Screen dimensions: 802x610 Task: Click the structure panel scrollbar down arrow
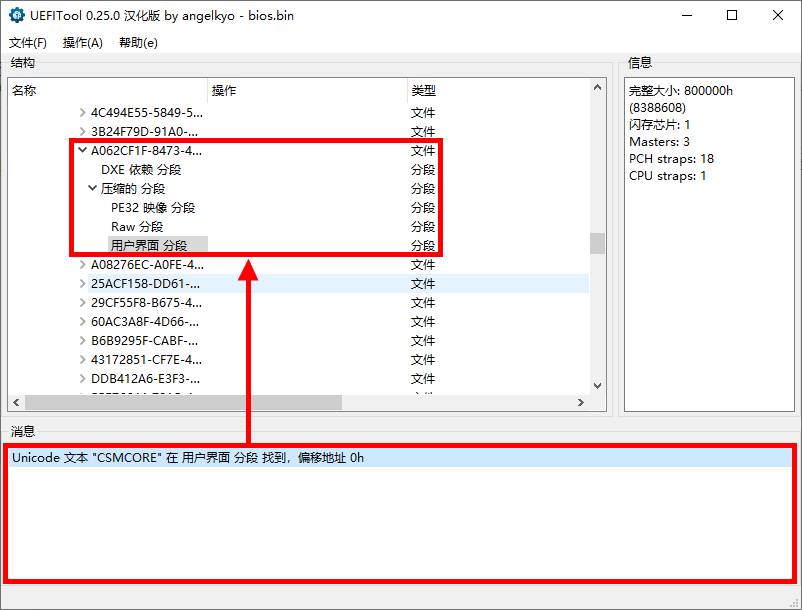pyautogui.click(x=597, y=385)
